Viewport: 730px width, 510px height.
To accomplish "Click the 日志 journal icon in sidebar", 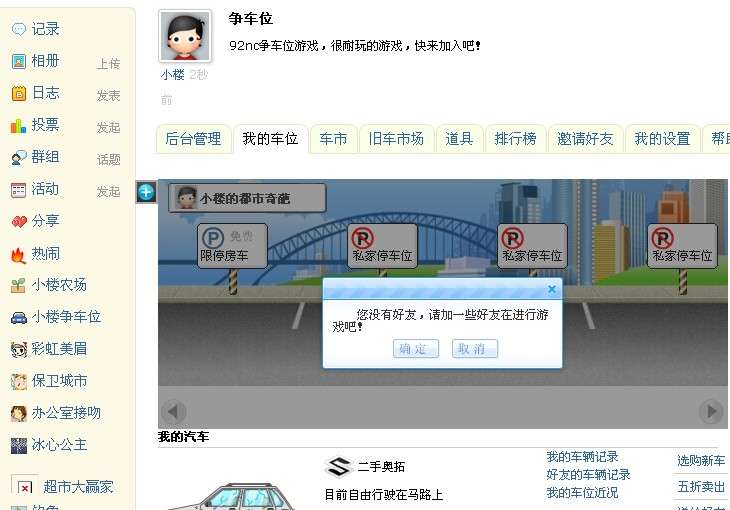I will (19, 93).
